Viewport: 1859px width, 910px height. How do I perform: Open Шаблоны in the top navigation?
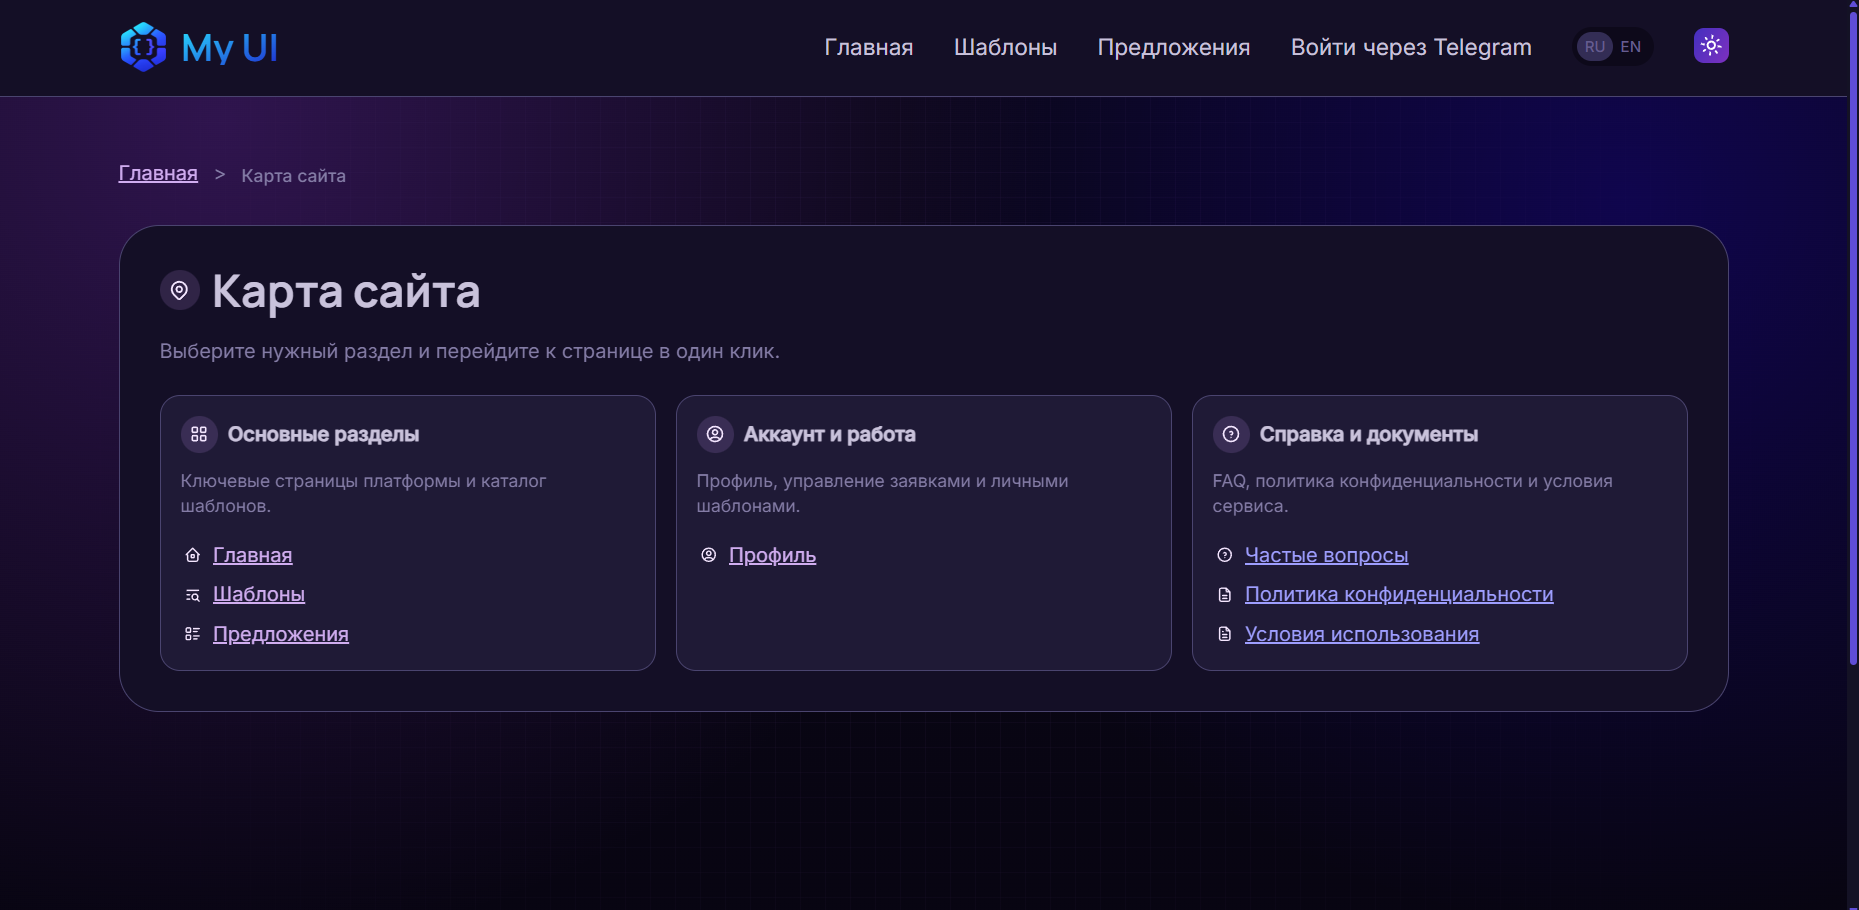pos(1005,47)
